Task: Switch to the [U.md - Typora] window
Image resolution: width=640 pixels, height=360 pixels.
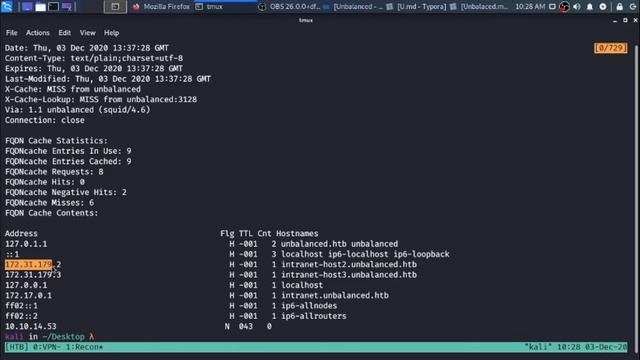Action: (417, 7)
